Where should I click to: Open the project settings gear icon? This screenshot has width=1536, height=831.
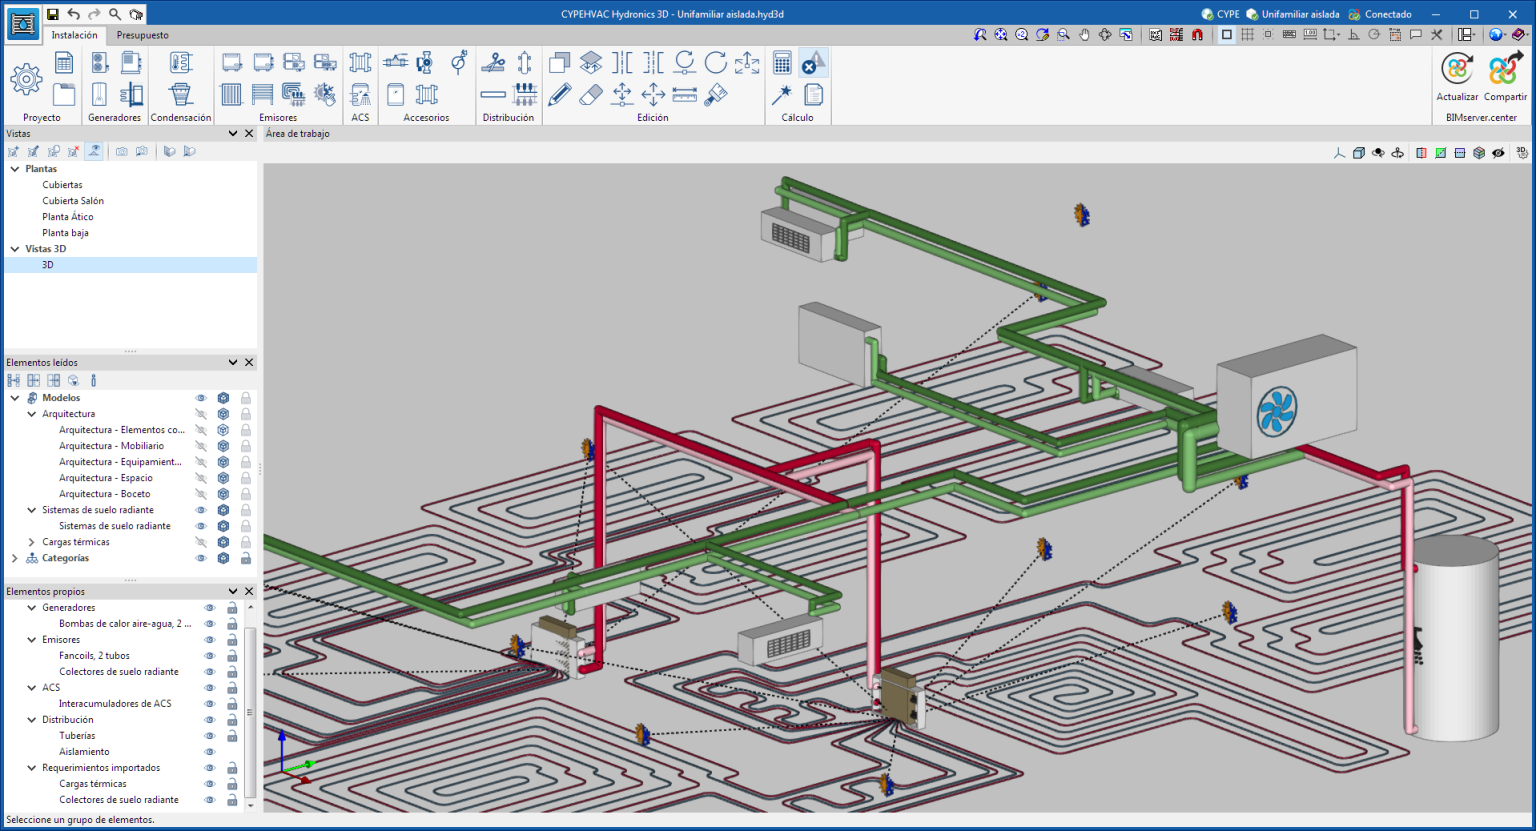click(x=26, y=79)
